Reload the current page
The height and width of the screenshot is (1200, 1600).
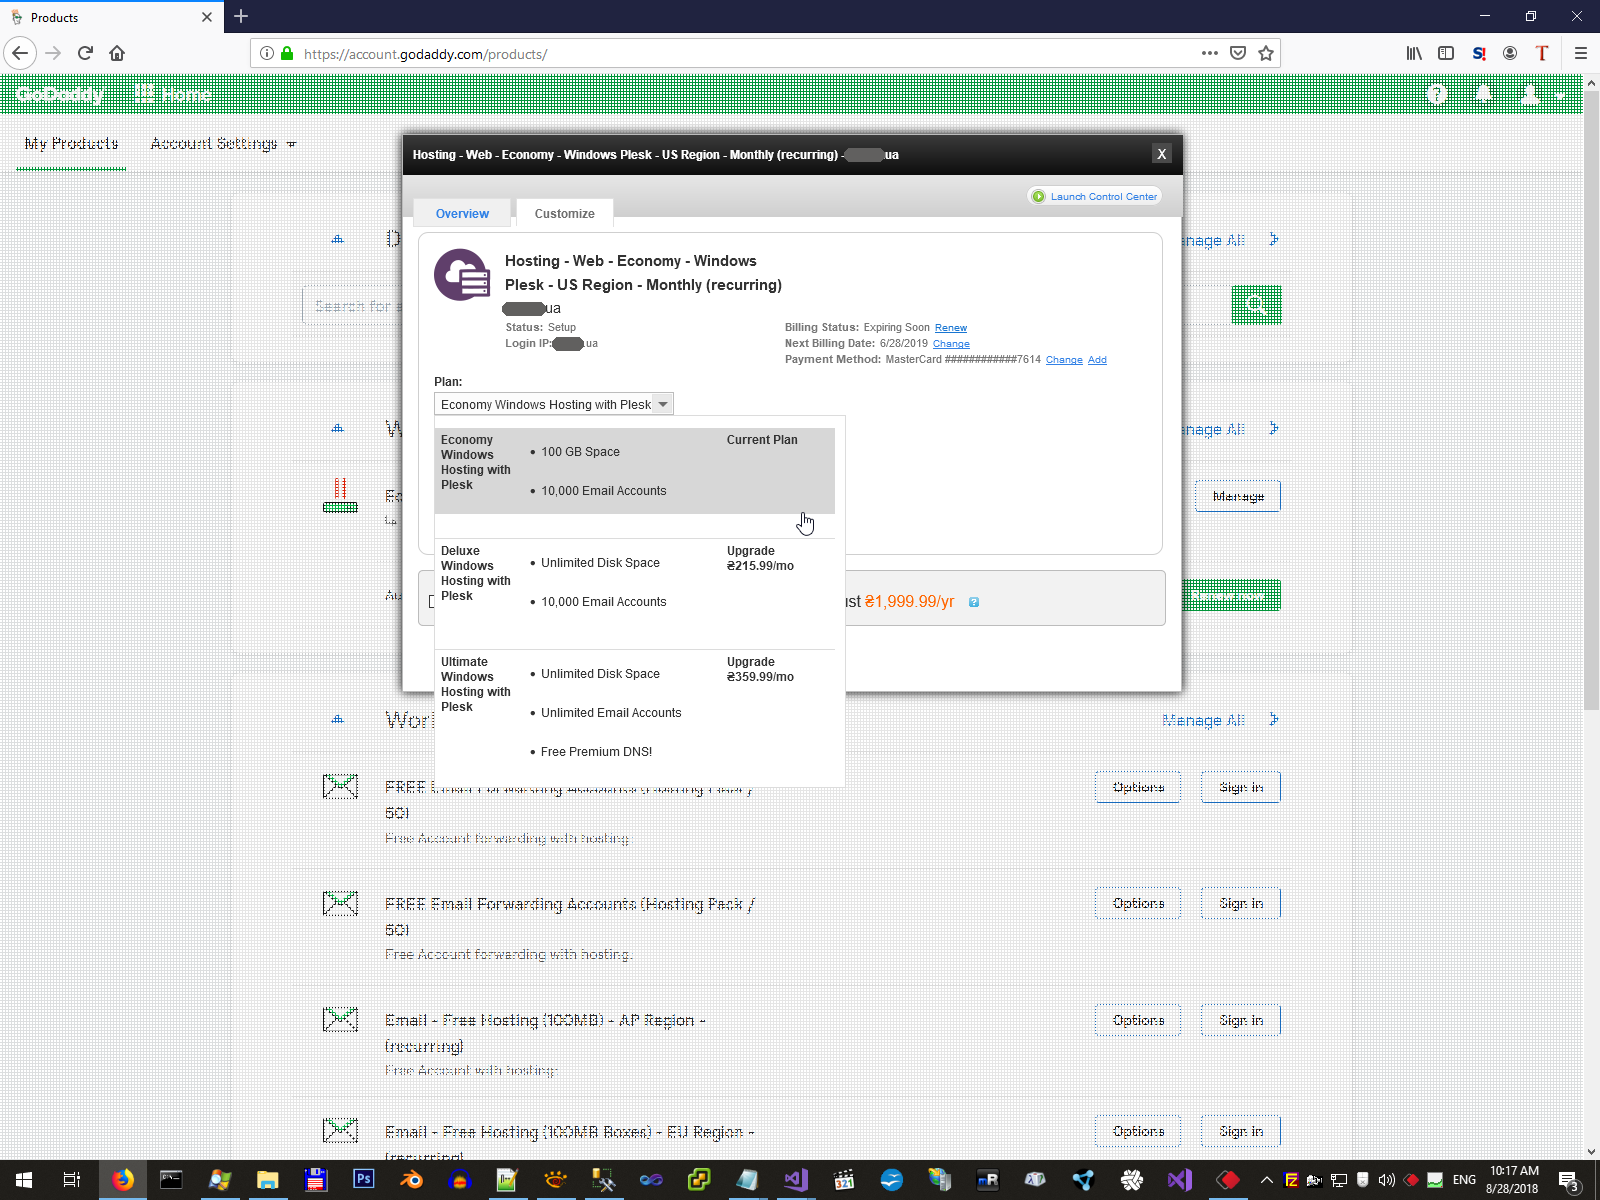coord(85,53)
